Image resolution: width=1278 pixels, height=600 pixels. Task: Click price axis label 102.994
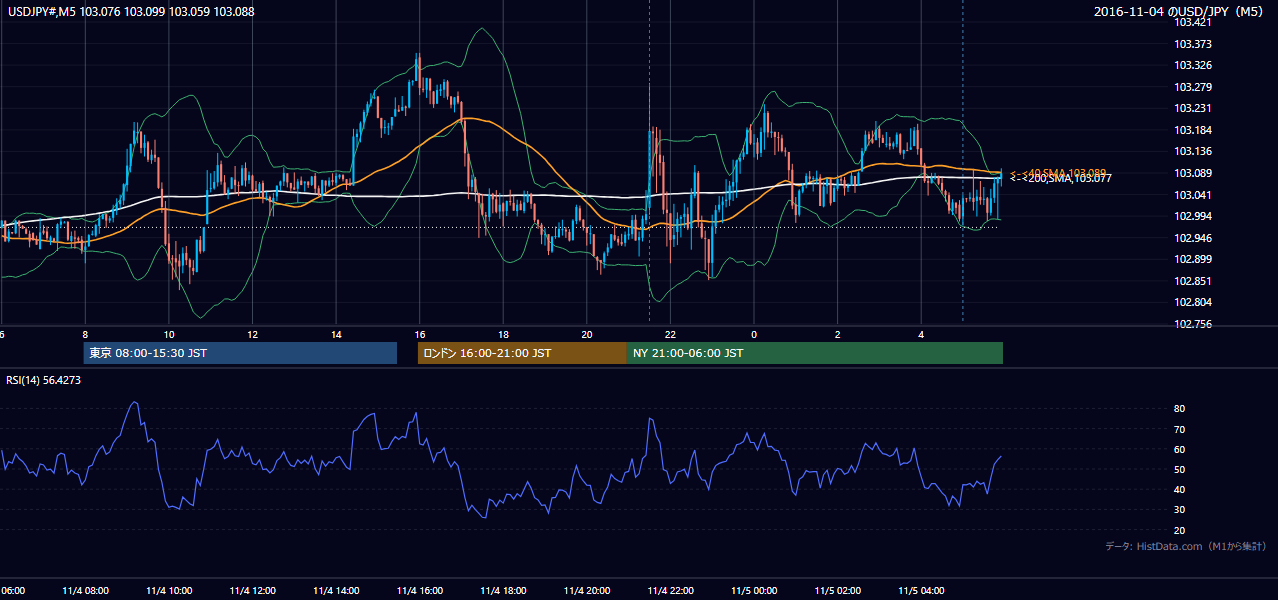tap(1193, 216)
